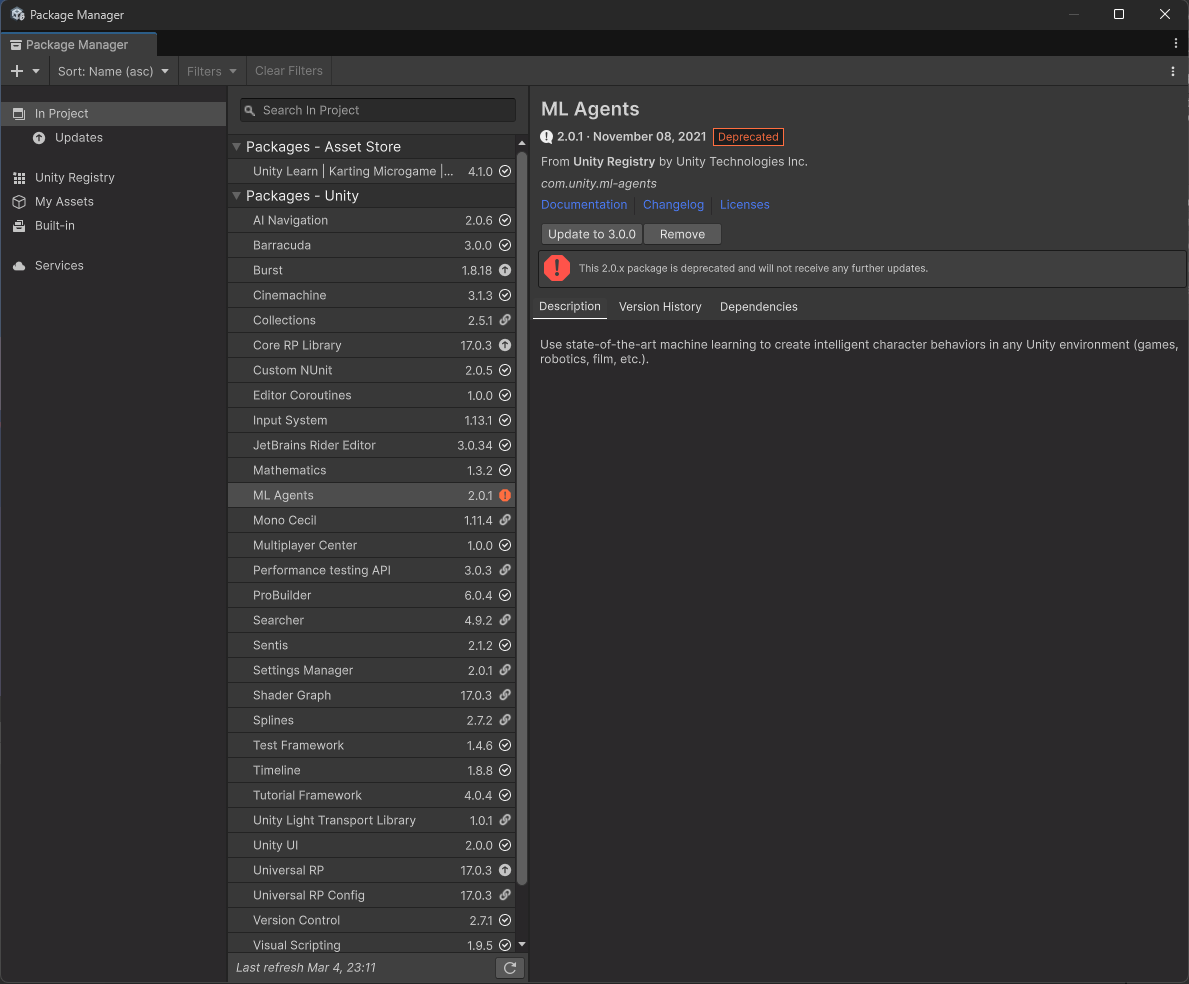
Task: Switch to the Description tab
Action: coord(569,306)
